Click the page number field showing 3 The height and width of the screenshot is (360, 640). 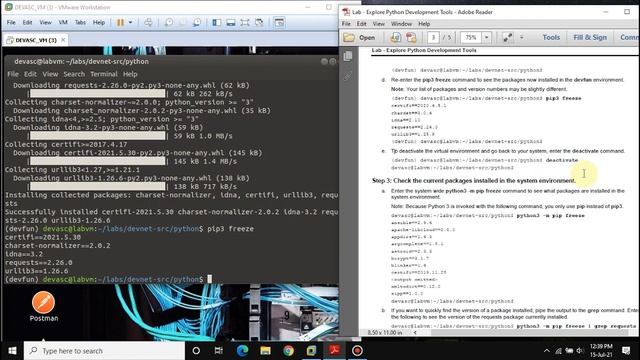(x=433, y=38)
